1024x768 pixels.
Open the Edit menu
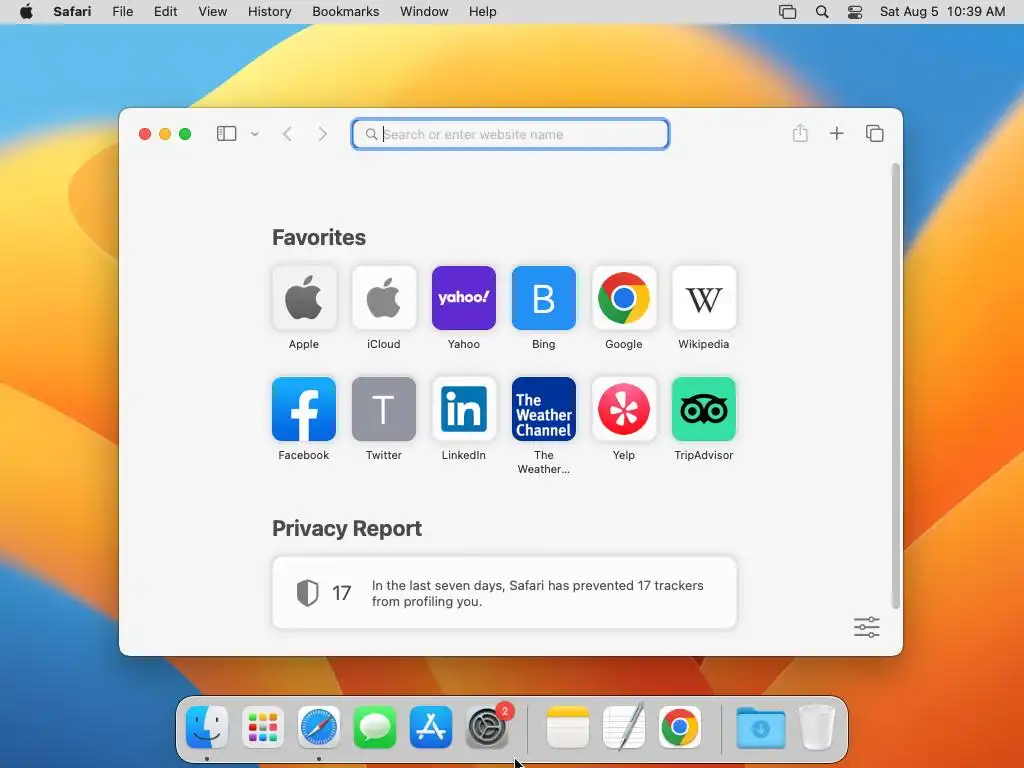tap(165, 12)
